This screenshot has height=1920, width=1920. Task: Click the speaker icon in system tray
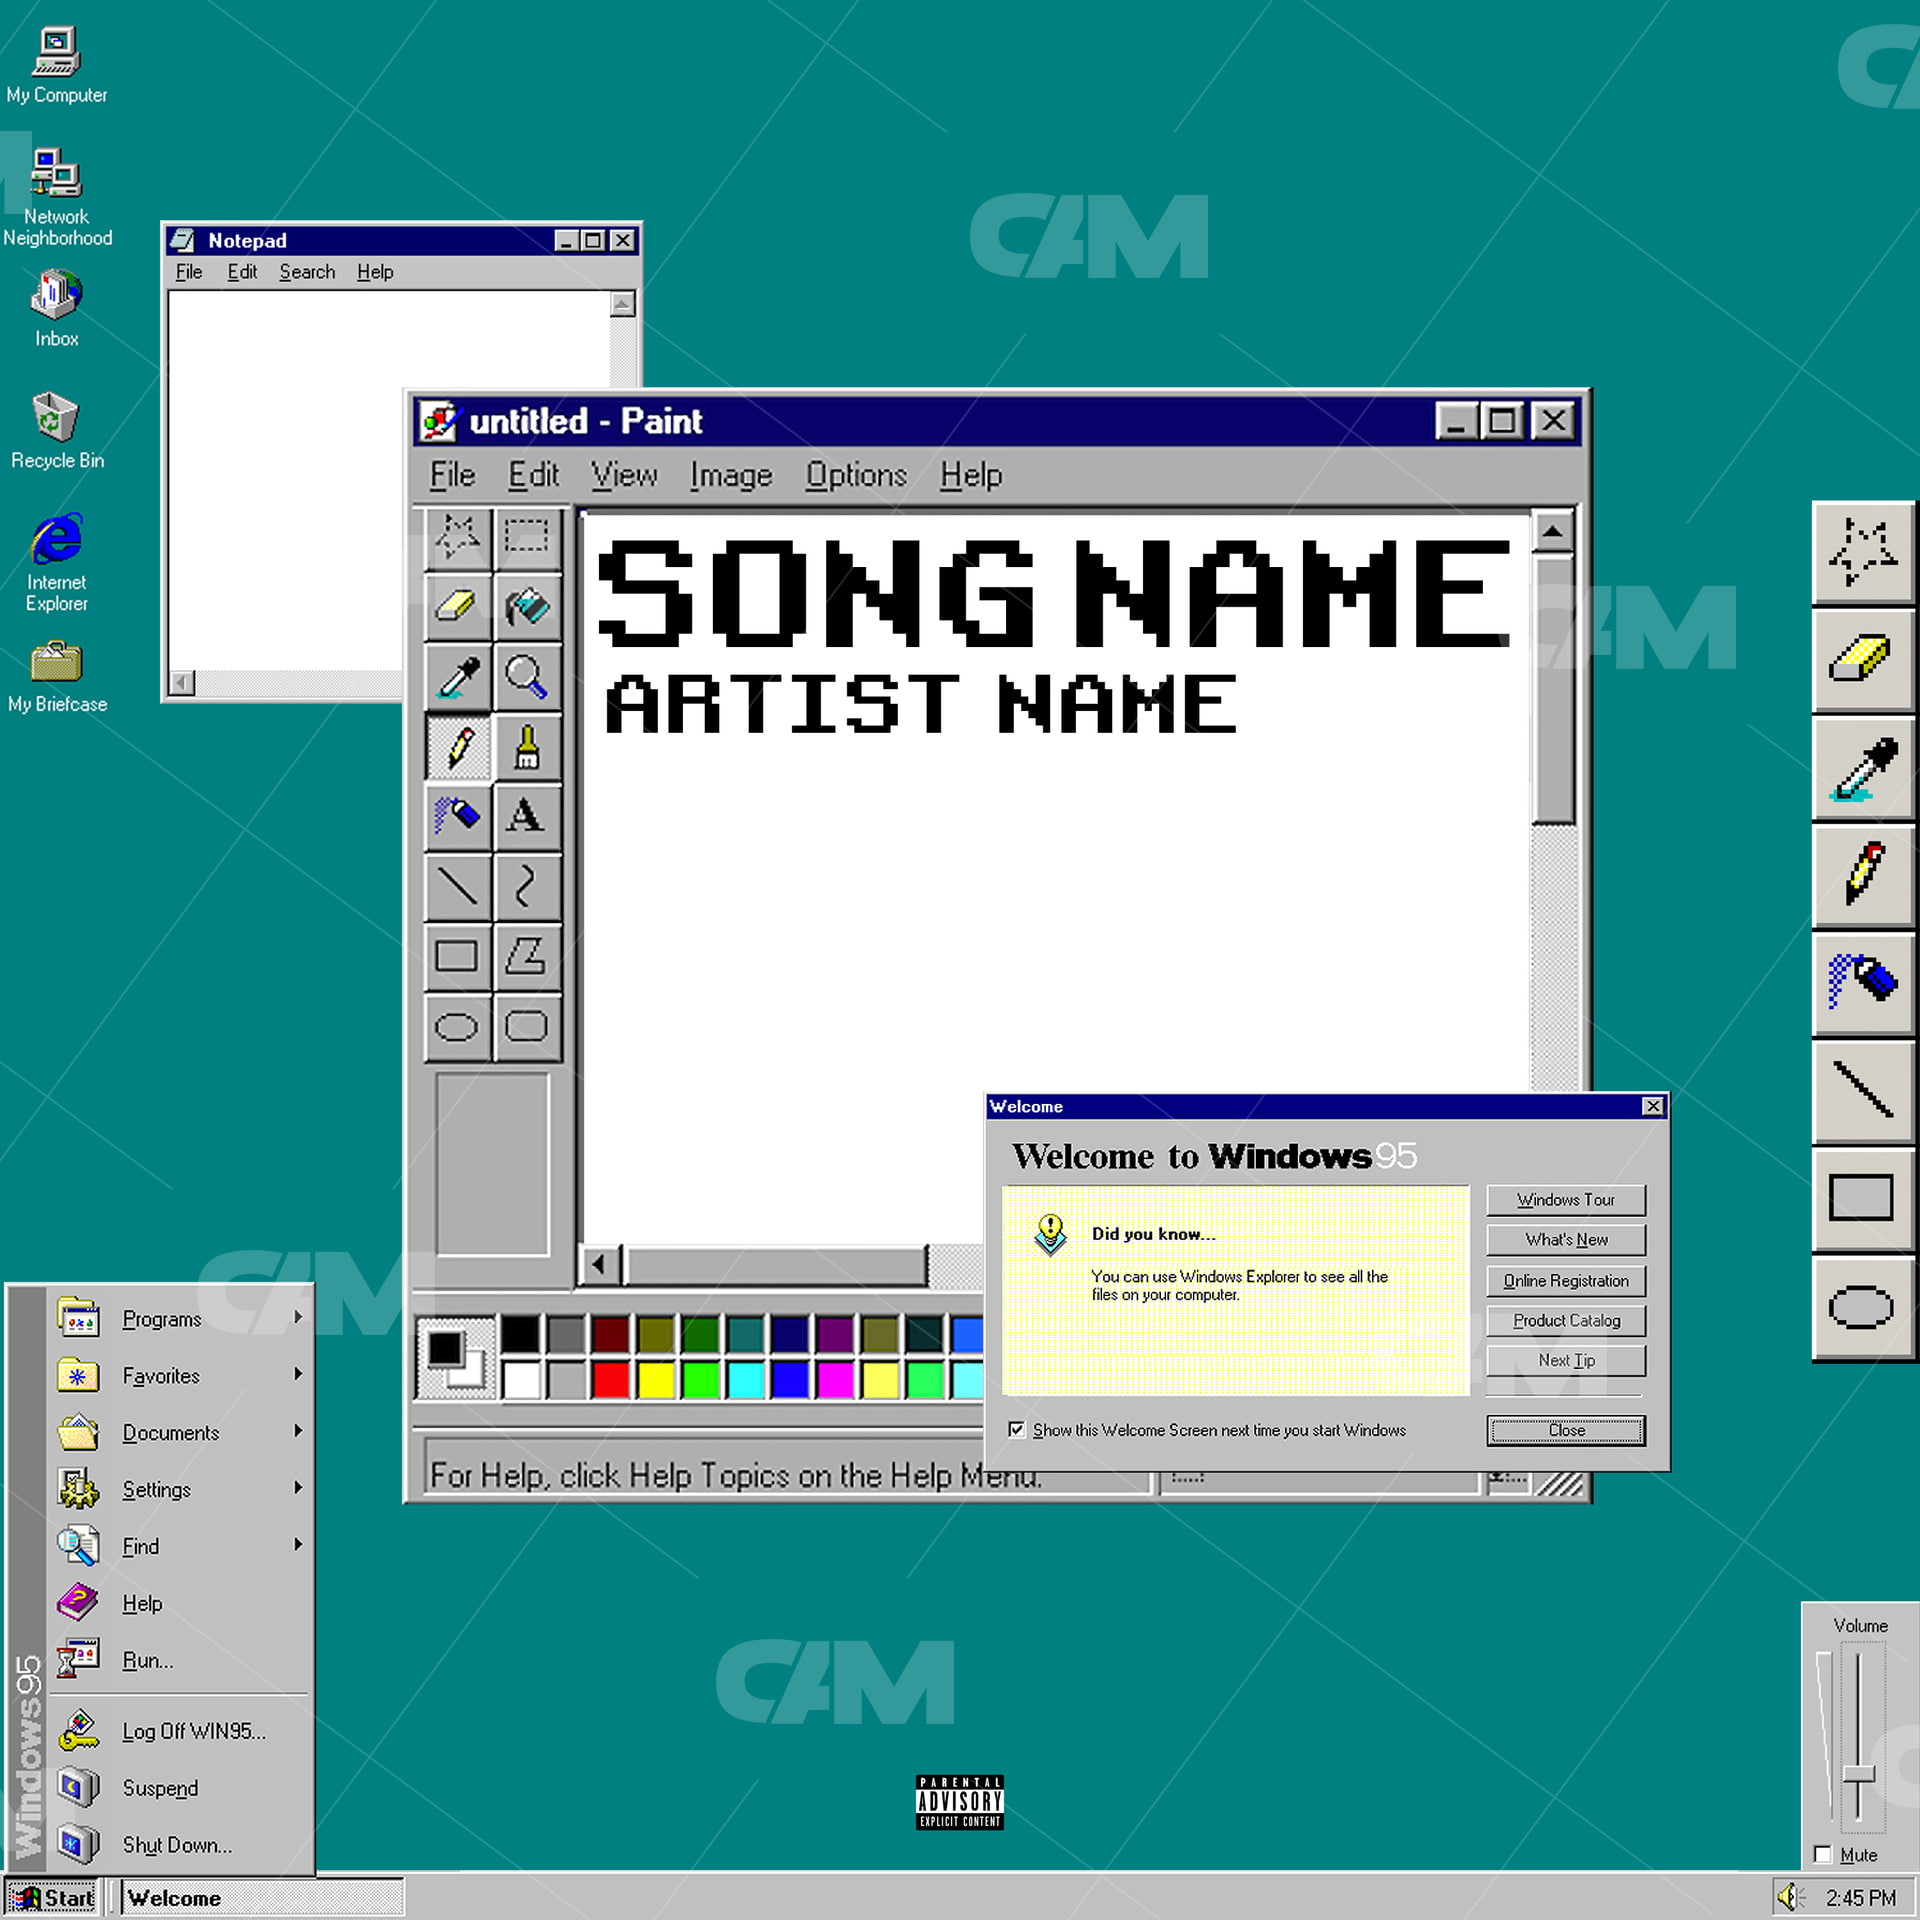coord(1790,1897)
